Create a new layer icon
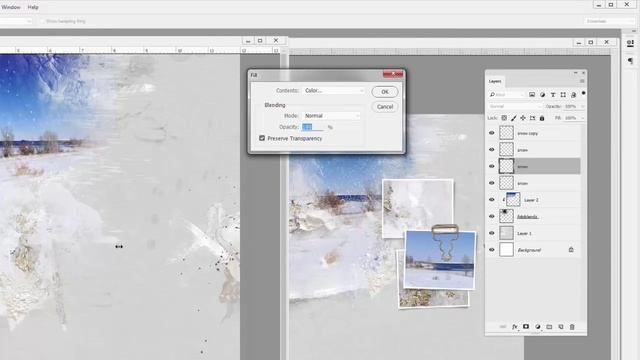The image size is (640, 360). [561, 327]
